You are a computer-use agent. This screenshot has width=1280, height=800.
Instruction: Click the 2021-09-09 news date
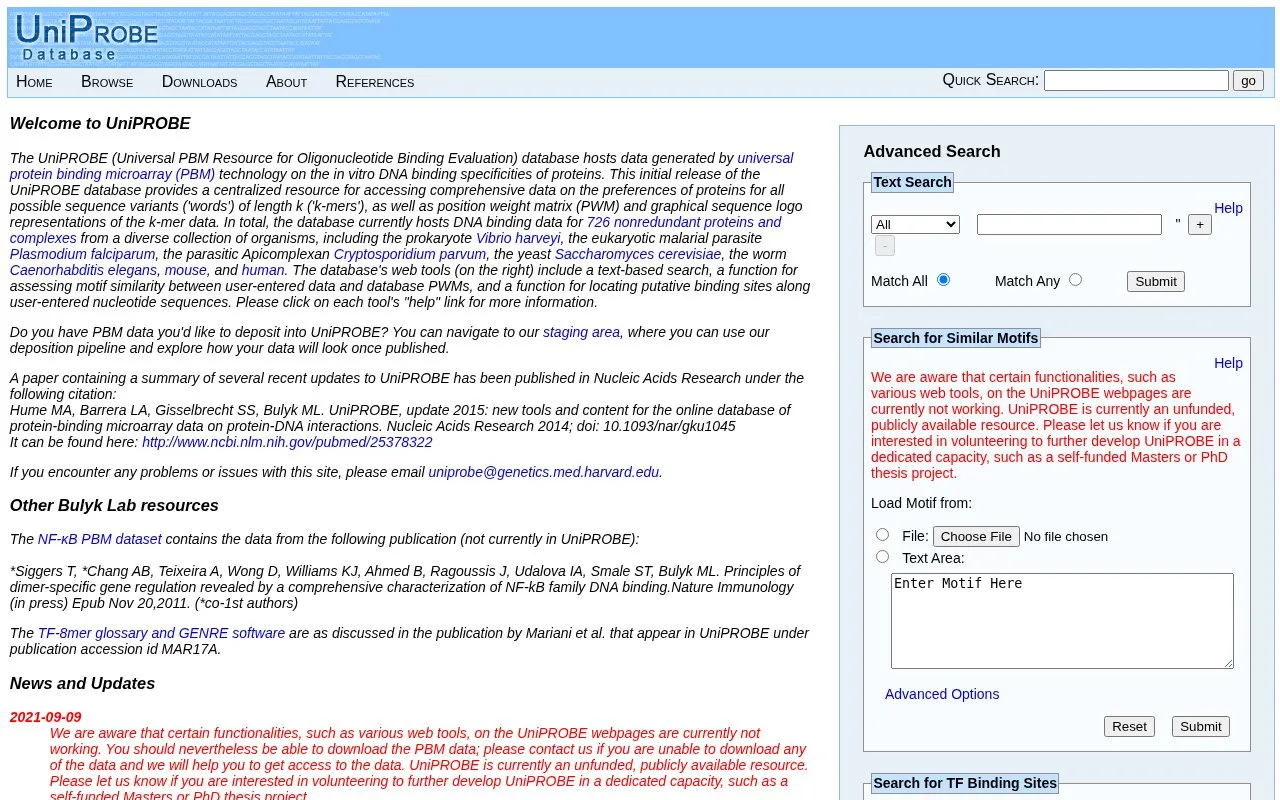tap(46, 717)
